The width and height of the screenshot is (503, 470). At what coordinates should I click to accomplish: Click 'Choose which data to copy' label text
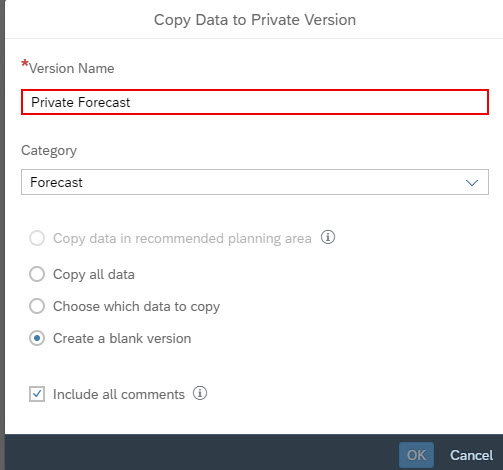(136, 307)
